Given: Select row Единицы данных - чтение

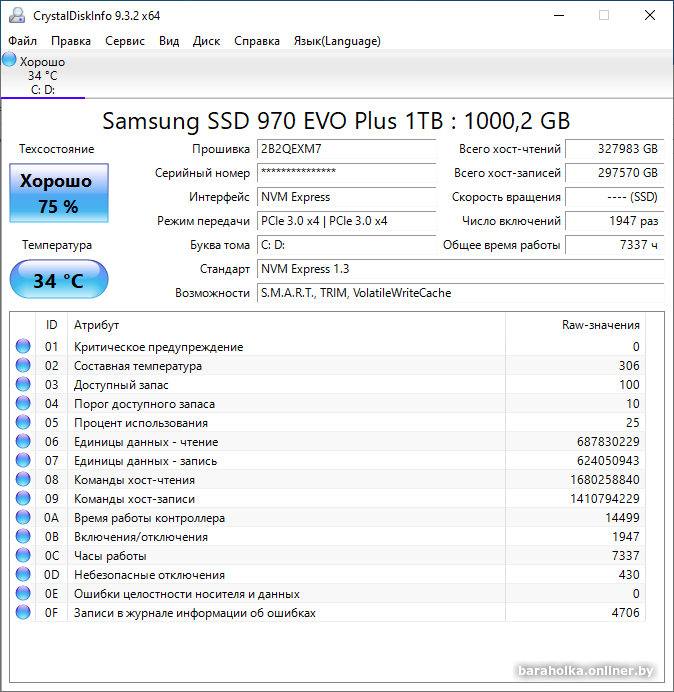Looking at the screenshot, I should pos(328,441).
